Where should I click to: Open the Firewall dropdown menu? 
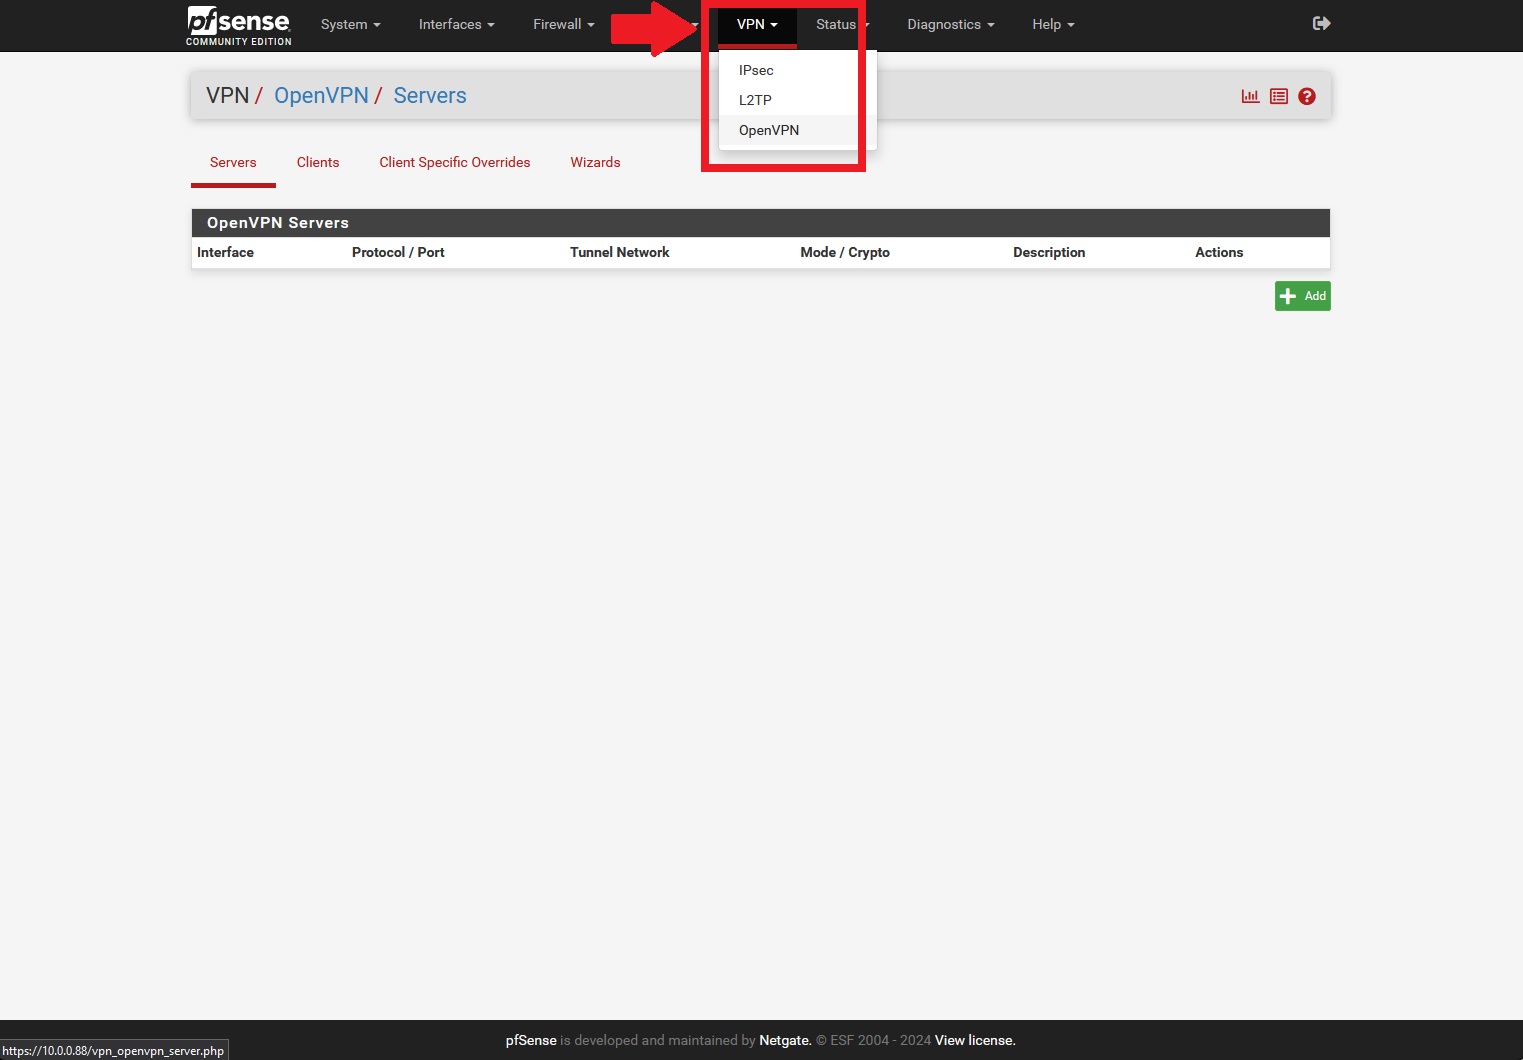563,24
